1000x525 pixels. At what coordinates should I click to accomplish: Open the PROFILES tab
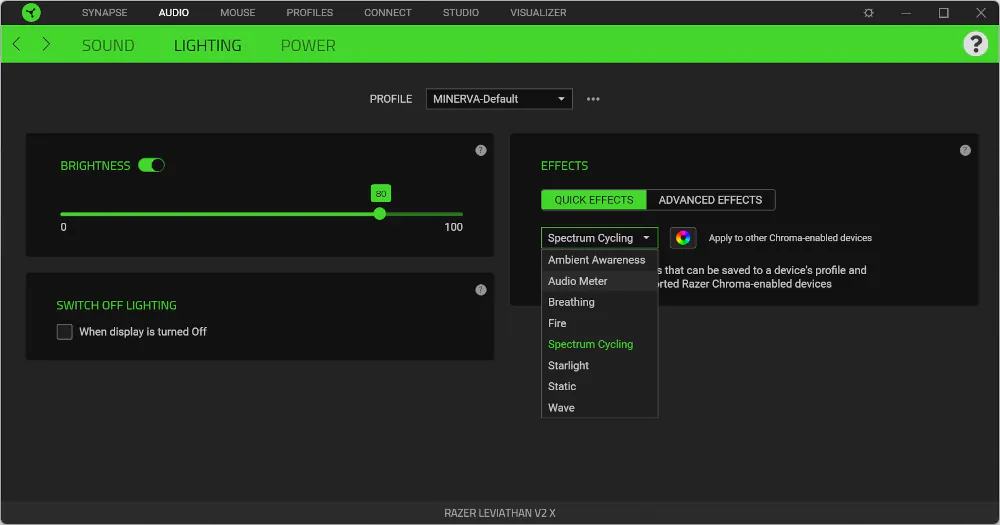(x=309, y=13)
